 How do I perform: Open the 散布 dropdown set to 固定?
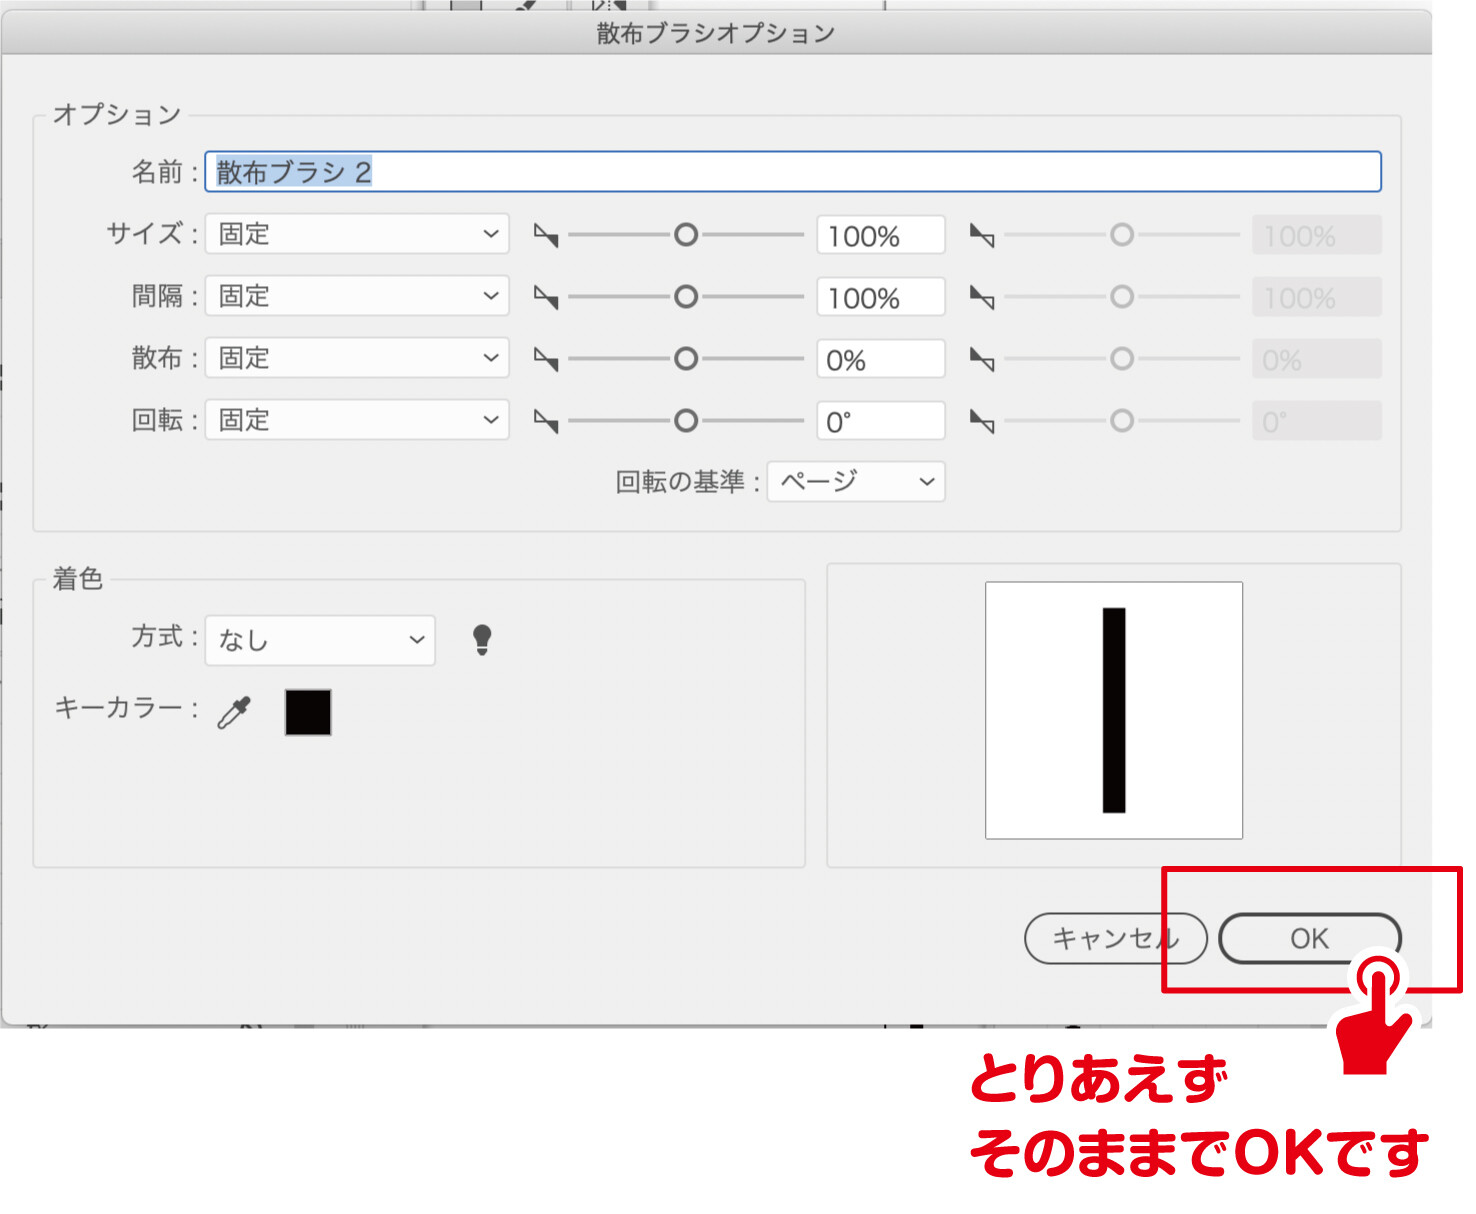point(357,358)
